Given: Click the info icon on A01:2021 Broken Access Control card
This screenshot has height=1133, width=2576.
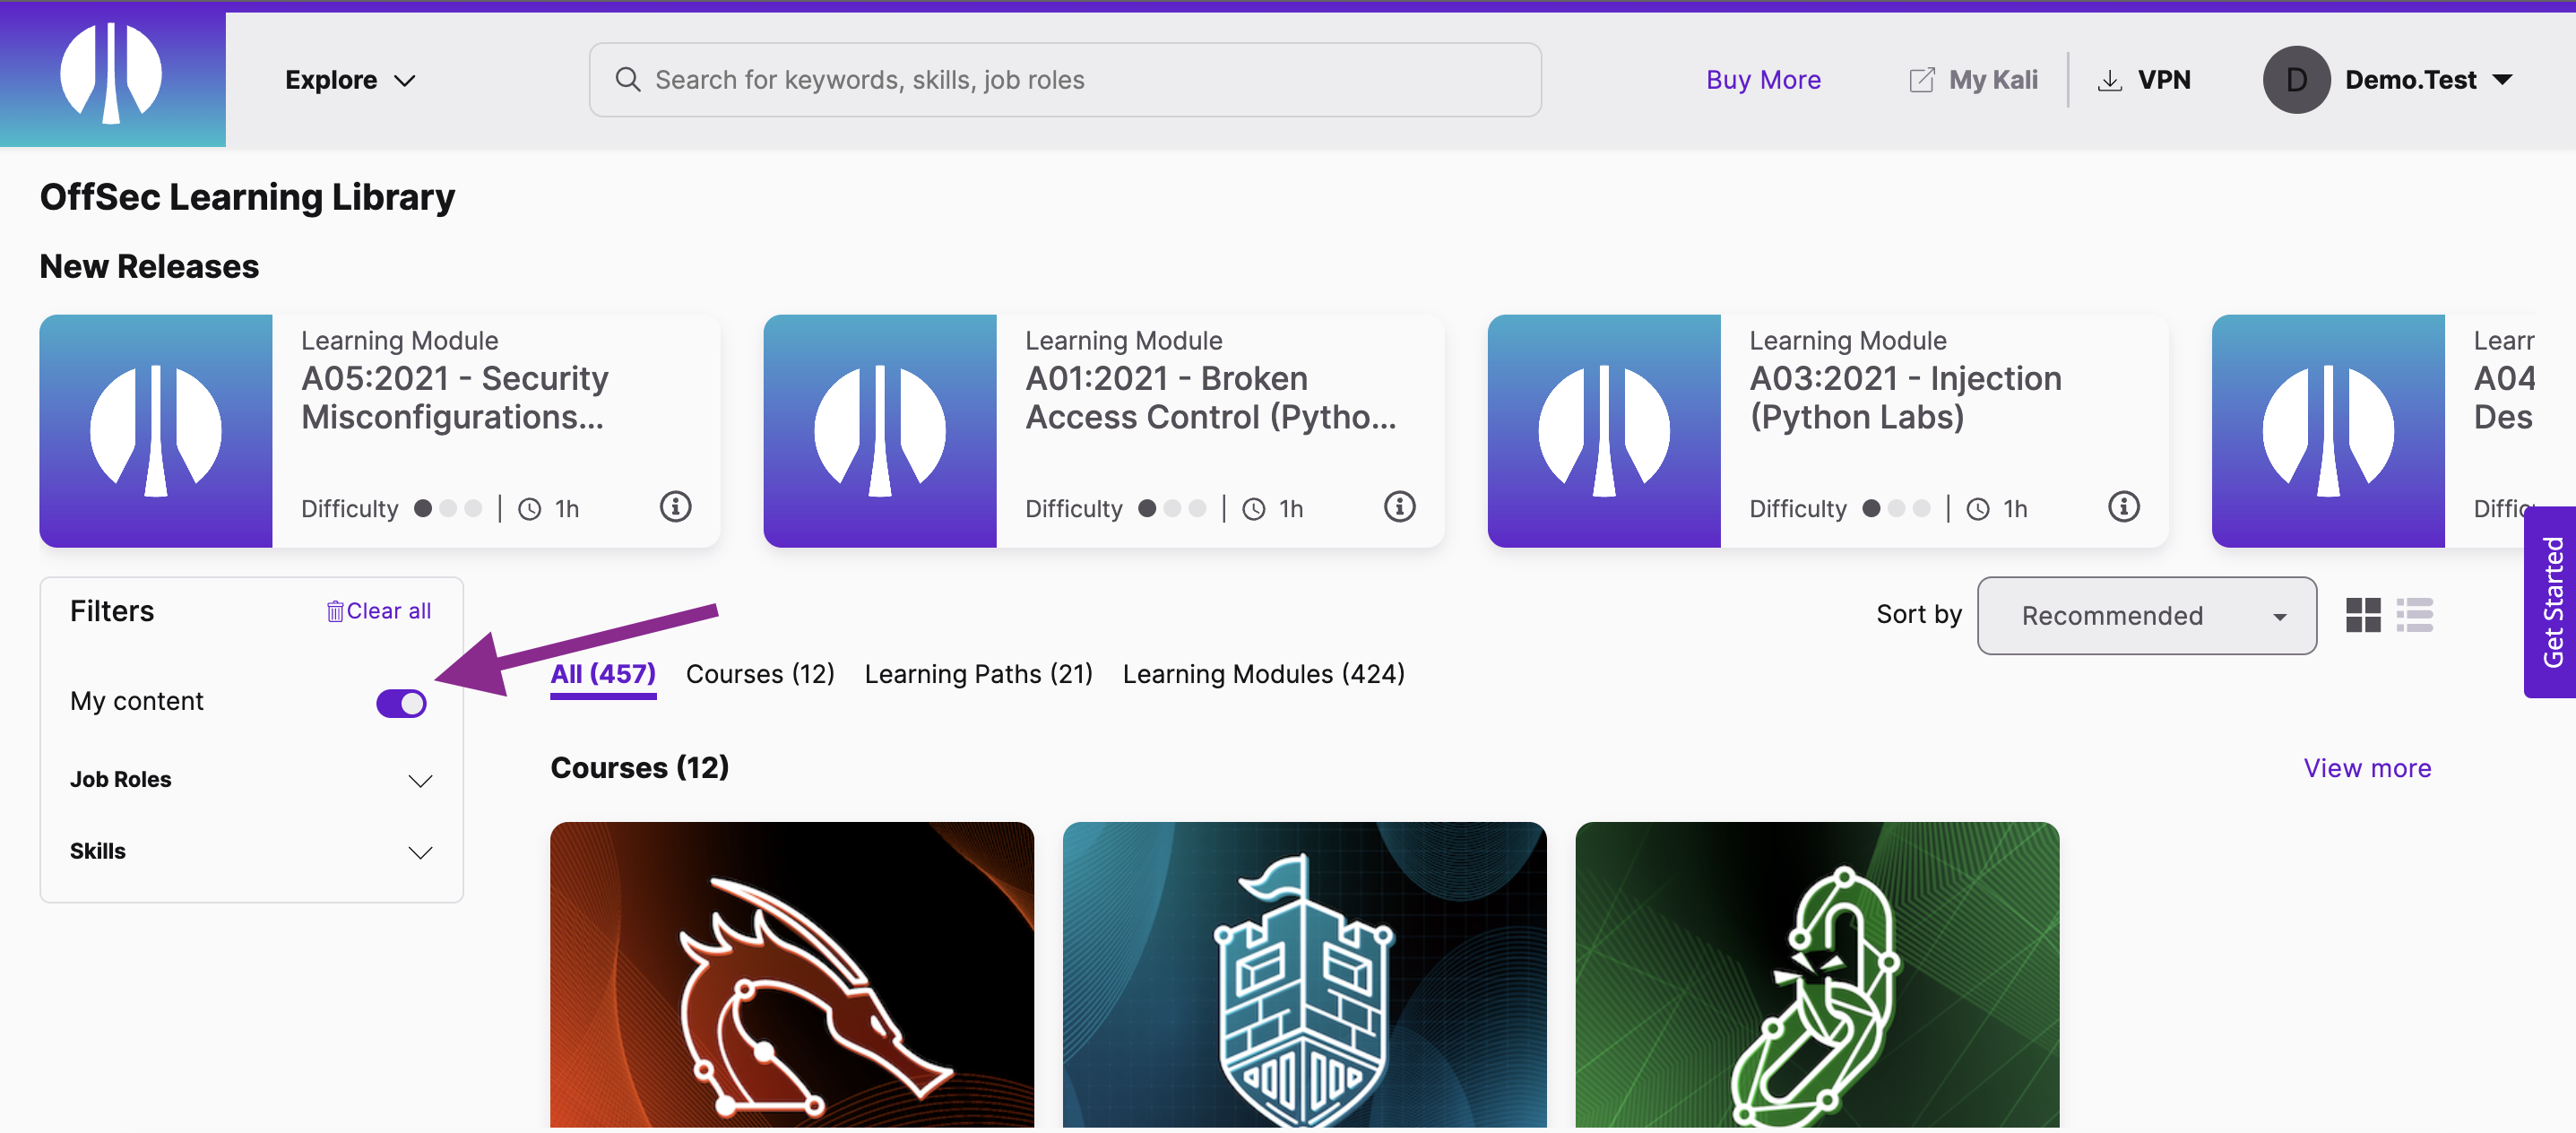Looking at the screenshot, I should coord(1399,506).
